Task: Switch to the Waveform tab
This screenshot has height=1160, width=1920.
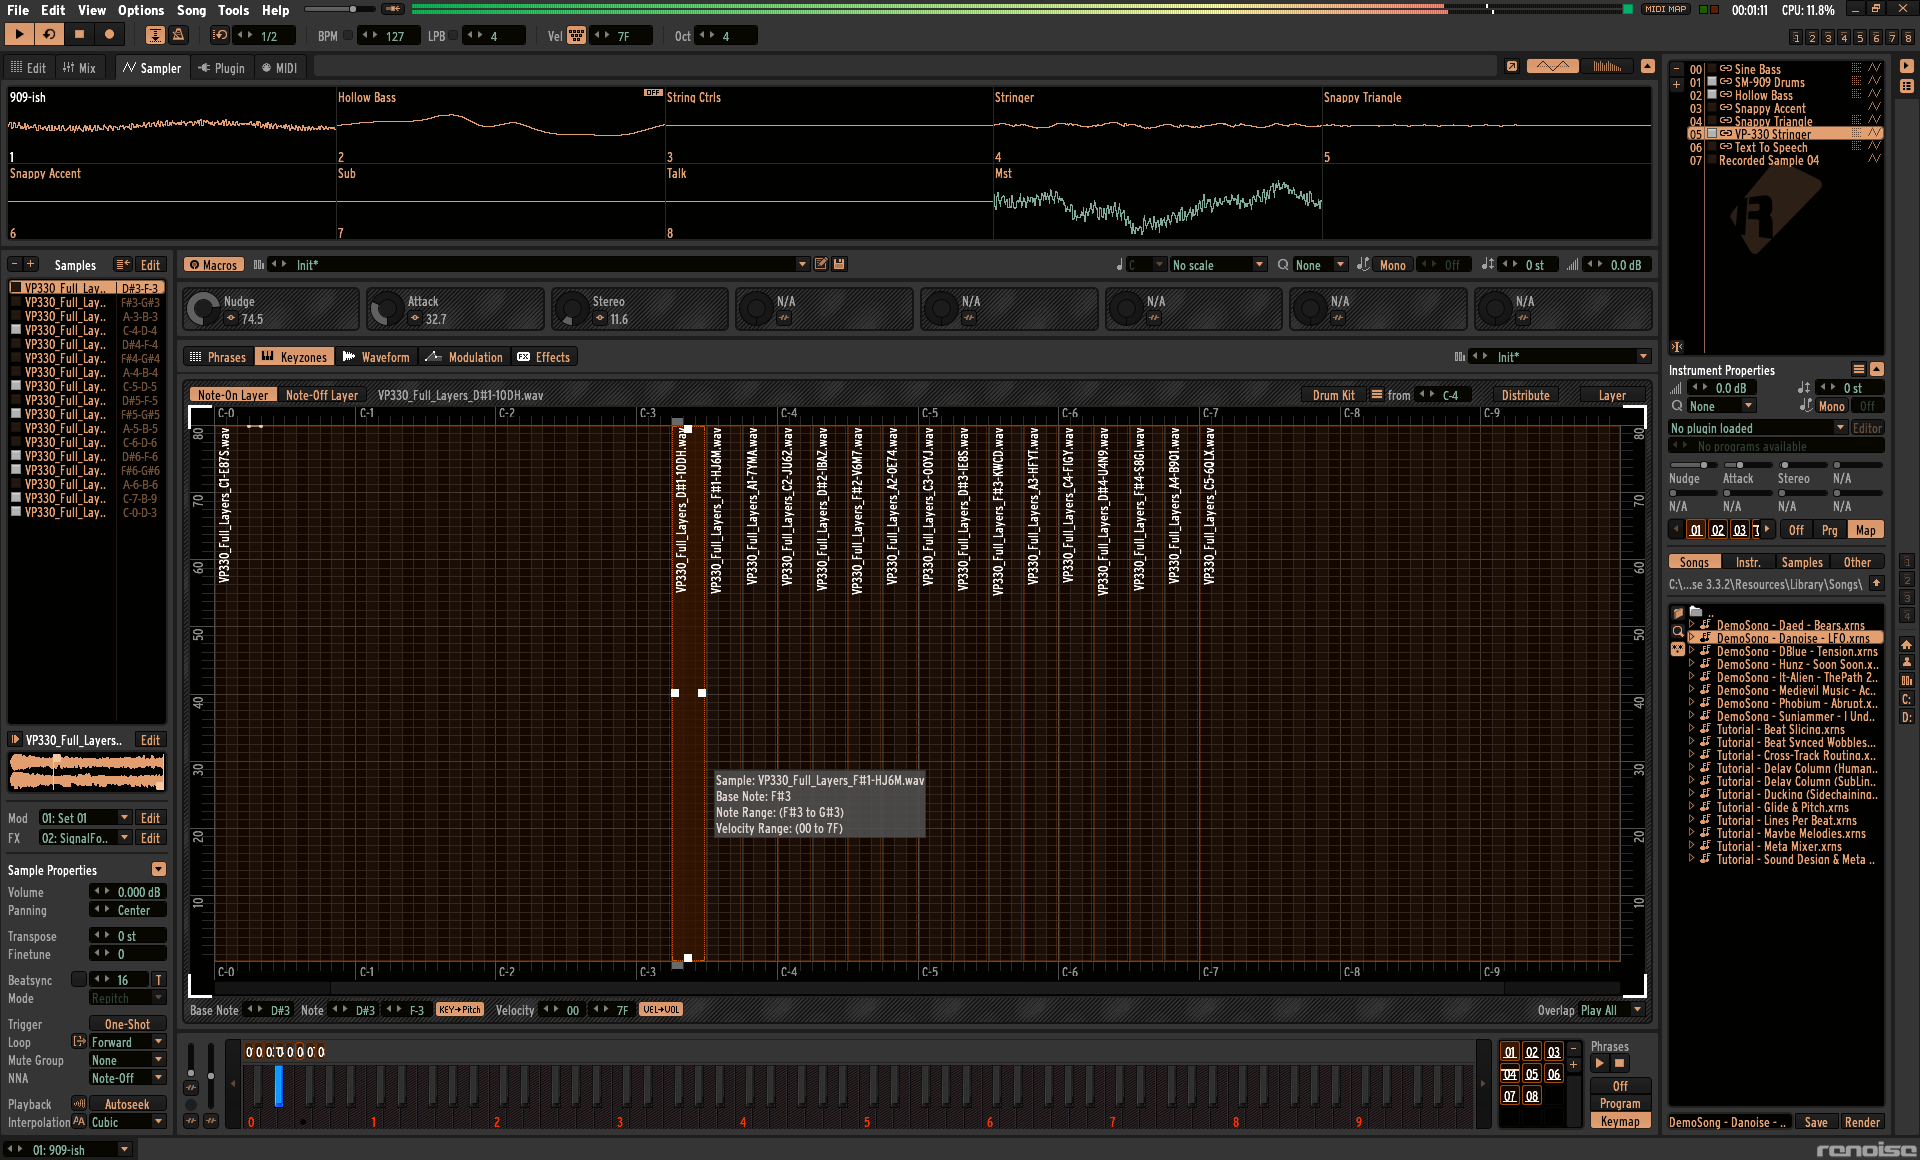Action: [x=376, y=357]
